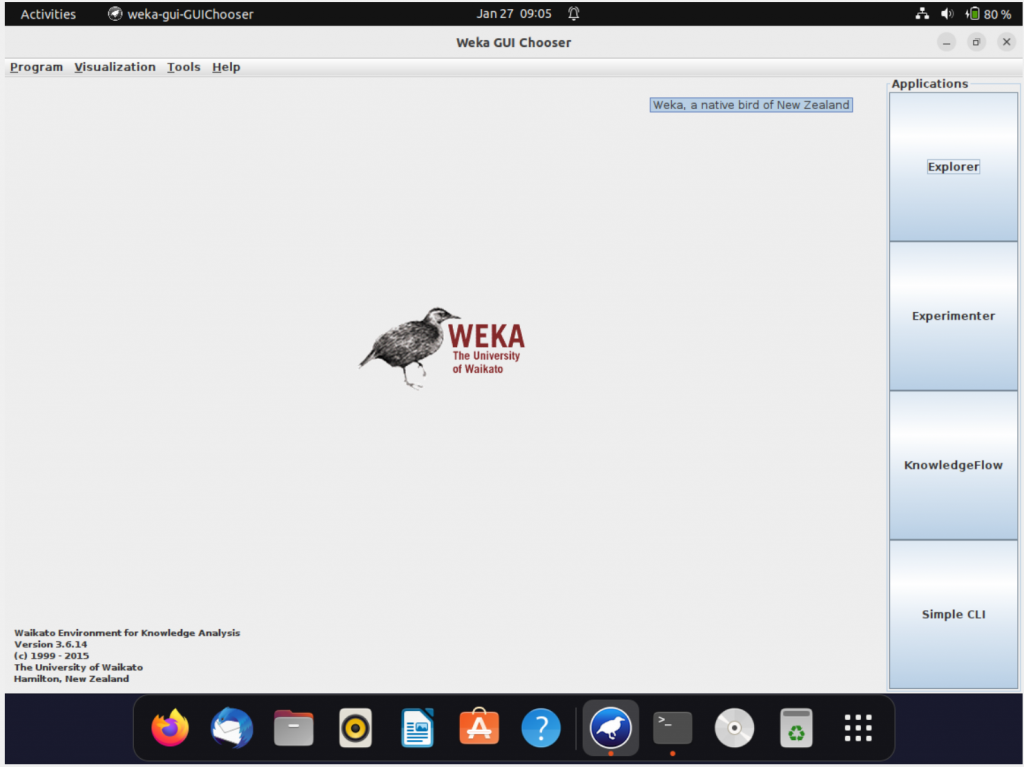Open the Help menu
This screenshot has width=1024, height=767.
226,67
